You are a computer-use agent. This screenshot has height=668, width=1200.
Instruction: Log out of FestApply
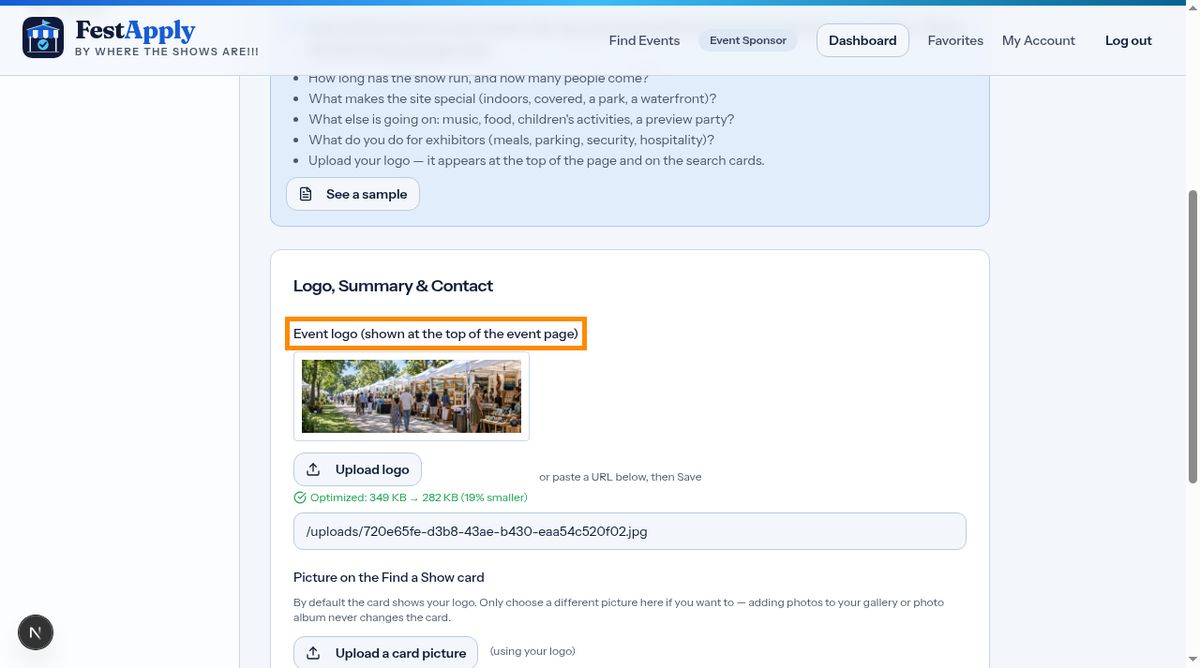tap(1128, 40)
